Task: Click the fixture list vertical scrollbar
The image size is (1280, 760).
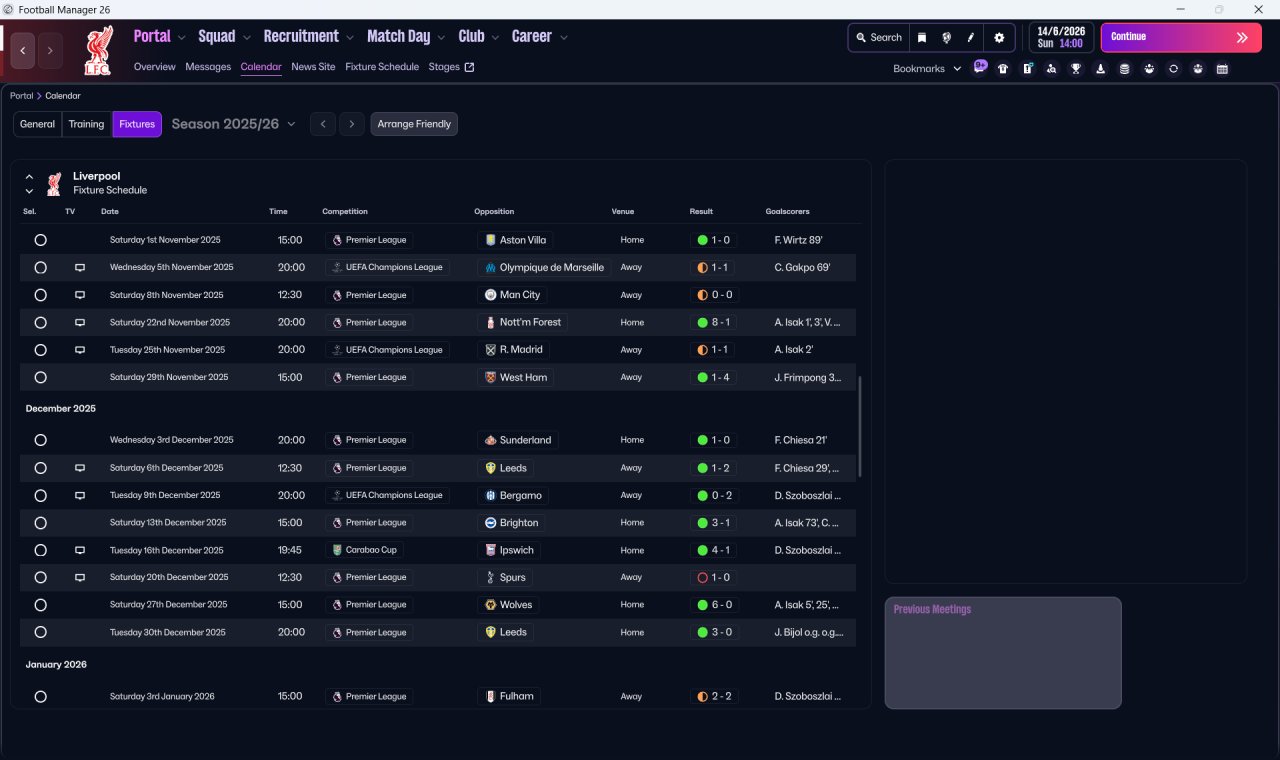Action: (x=859, y=426)
